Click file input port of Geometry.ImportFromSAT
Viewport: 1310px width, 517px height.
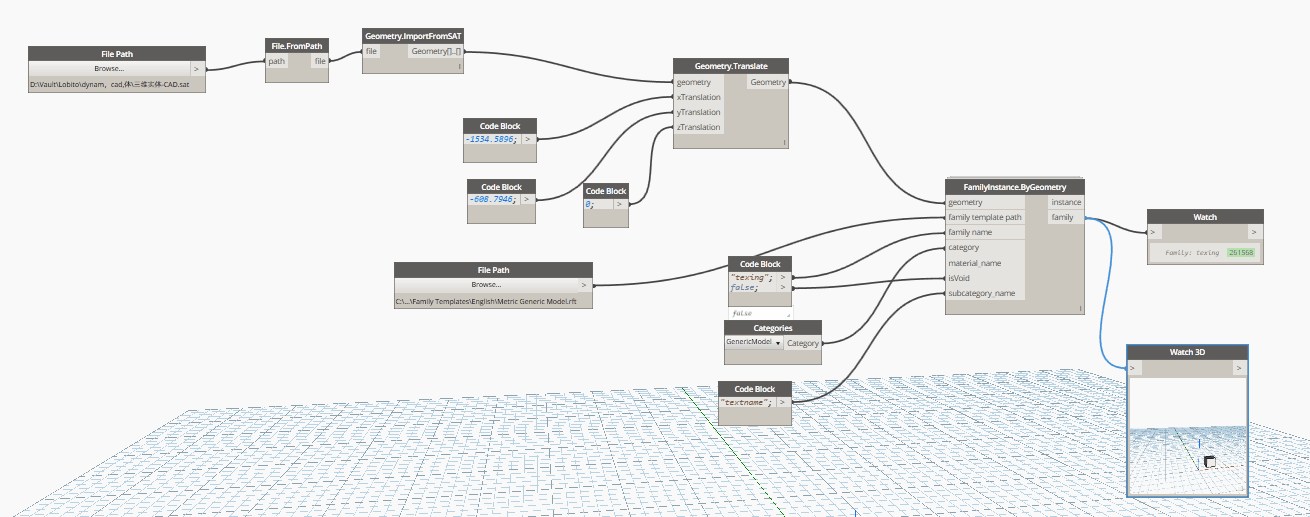(x=372, y=51)
